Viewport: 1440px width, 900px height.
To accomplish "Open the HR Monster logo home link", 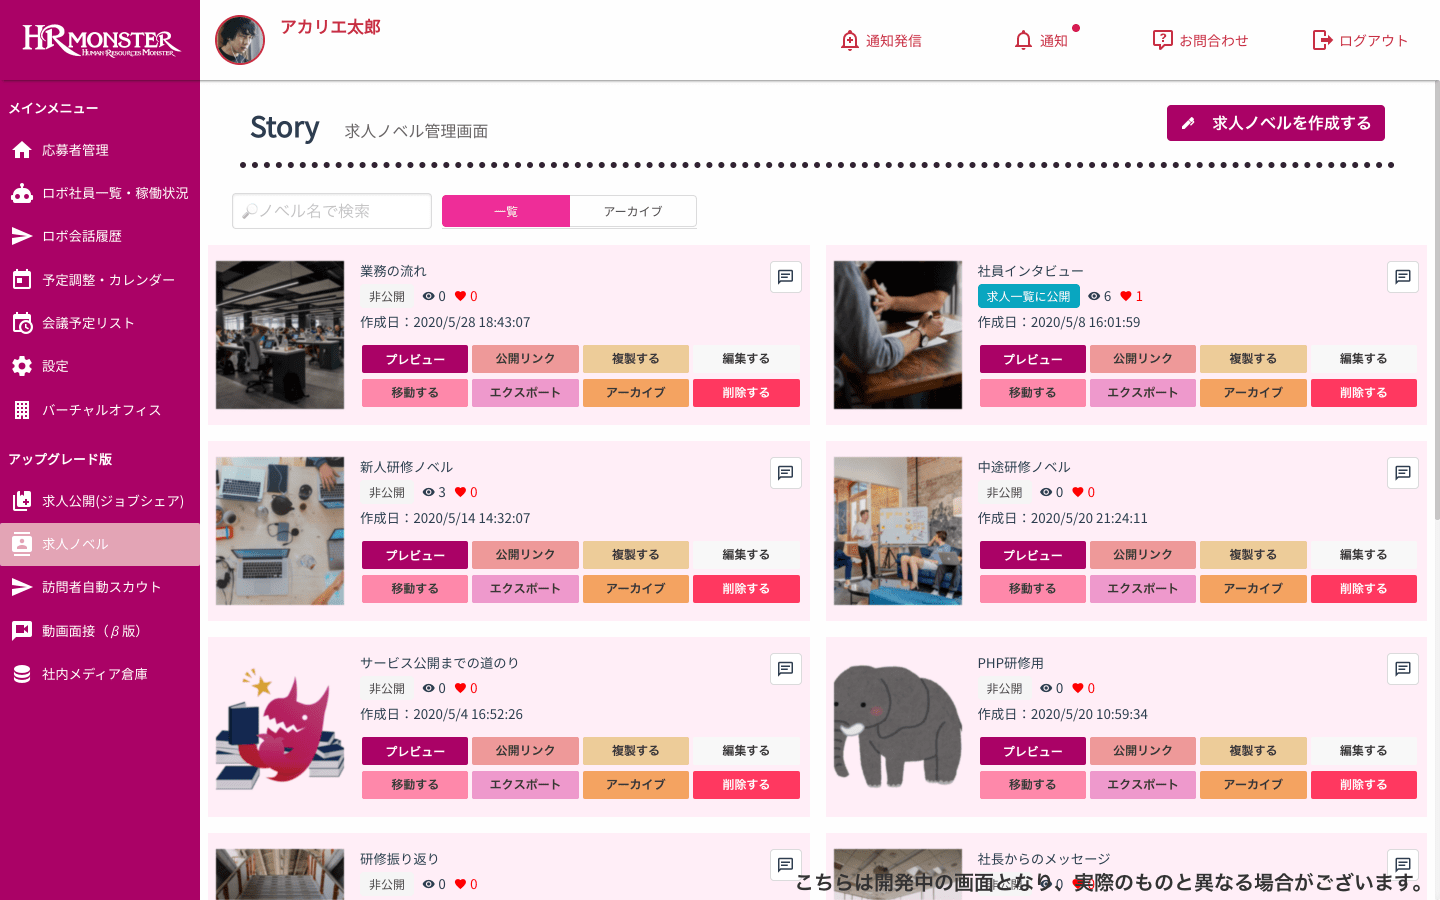I will pyautogui.click(x=100, y=40).
